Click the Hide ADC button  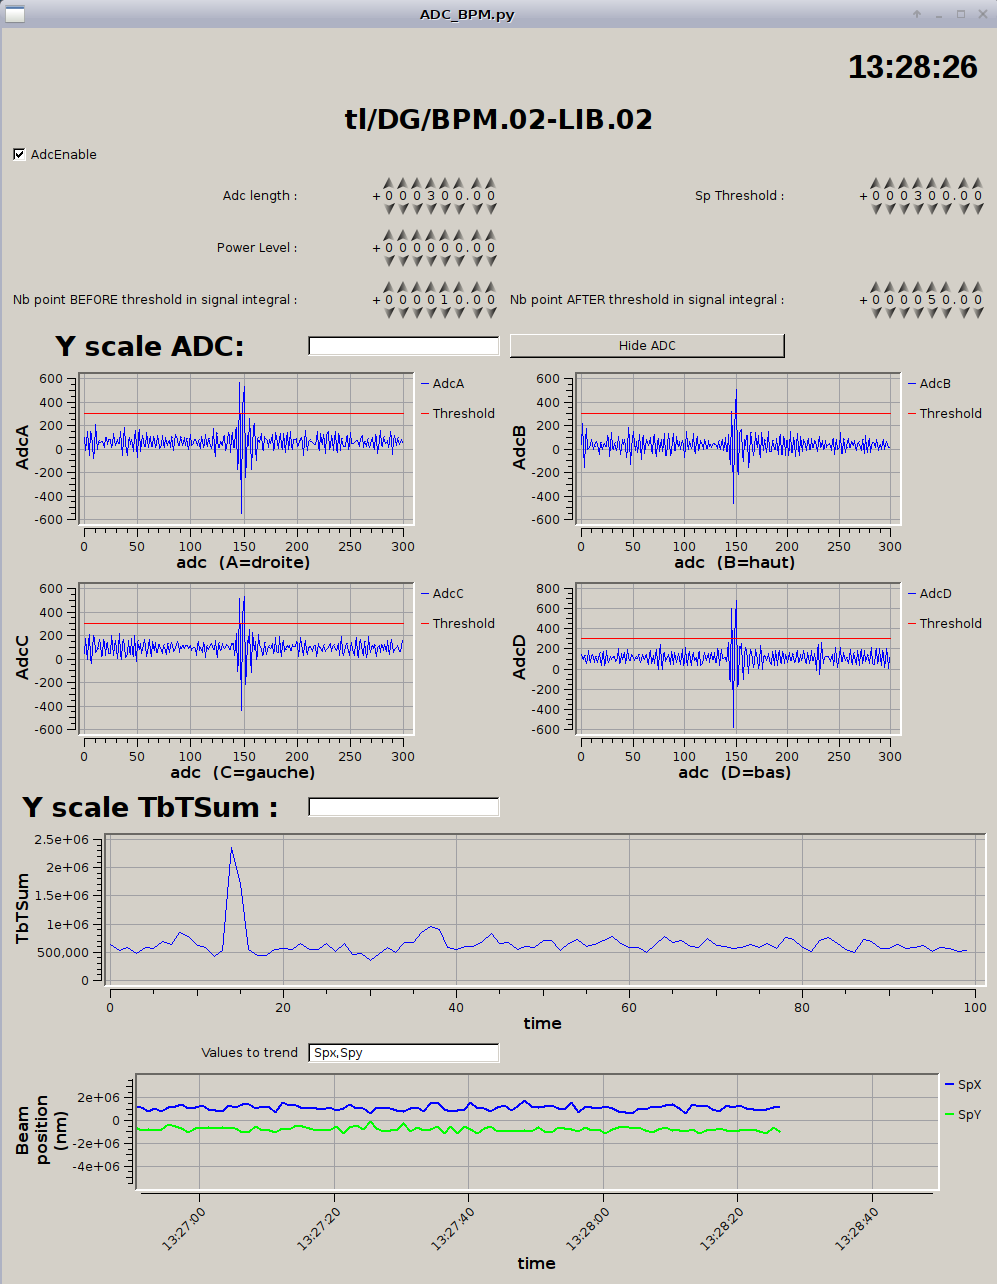(647, 346)
